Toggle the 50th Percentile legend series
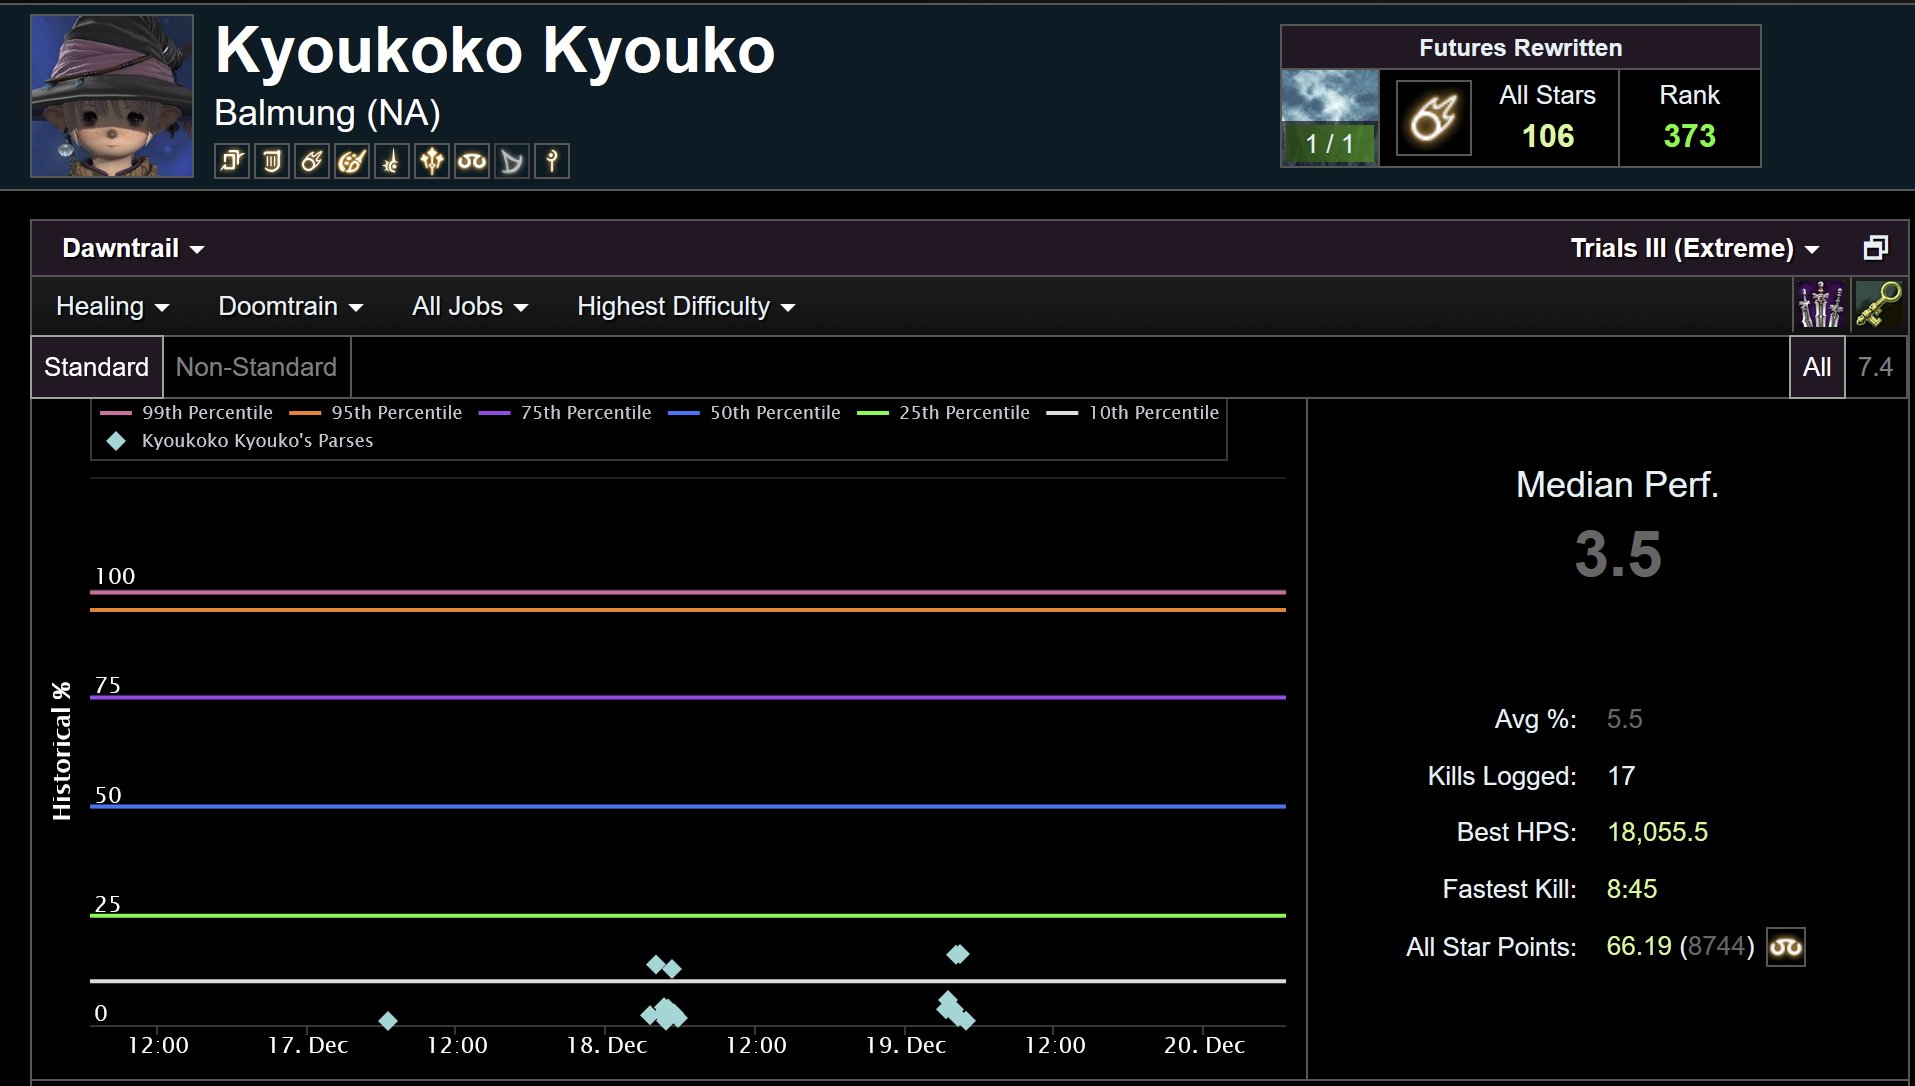Viewport: 1915px width, 1086px height. pos(754,413)
